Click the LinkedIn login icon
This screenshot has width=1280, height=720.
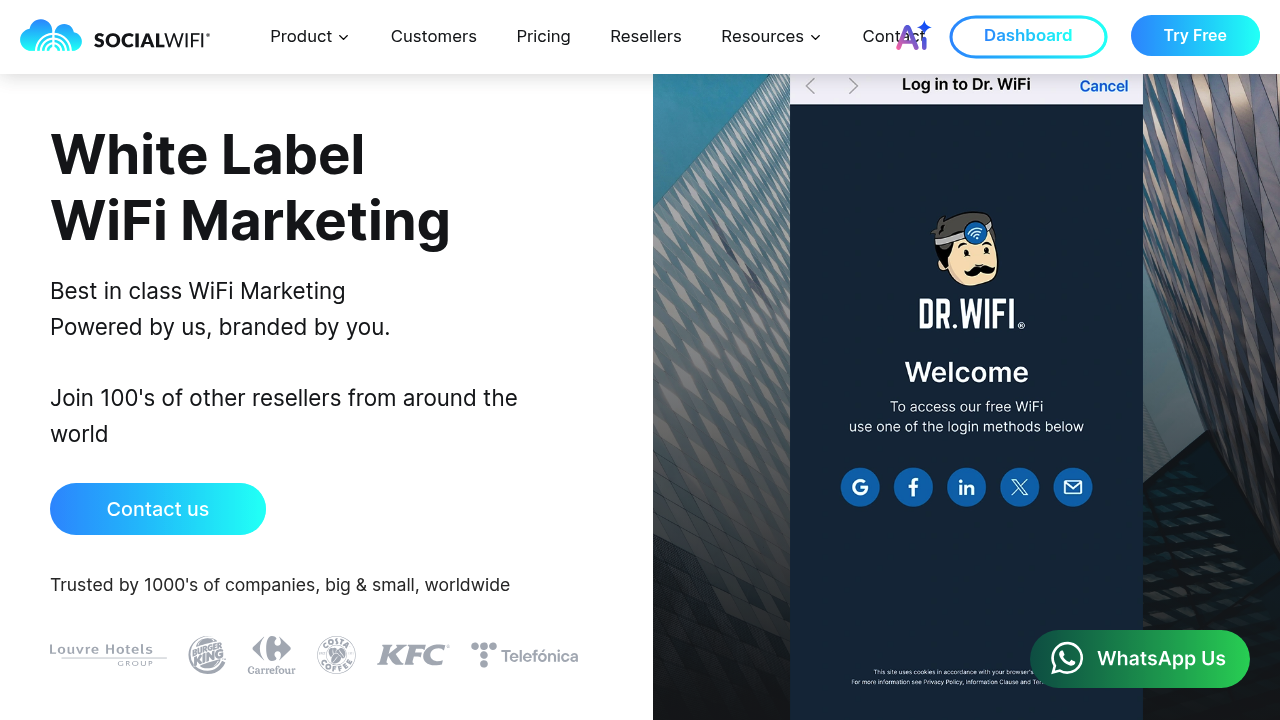pos(966,487)
